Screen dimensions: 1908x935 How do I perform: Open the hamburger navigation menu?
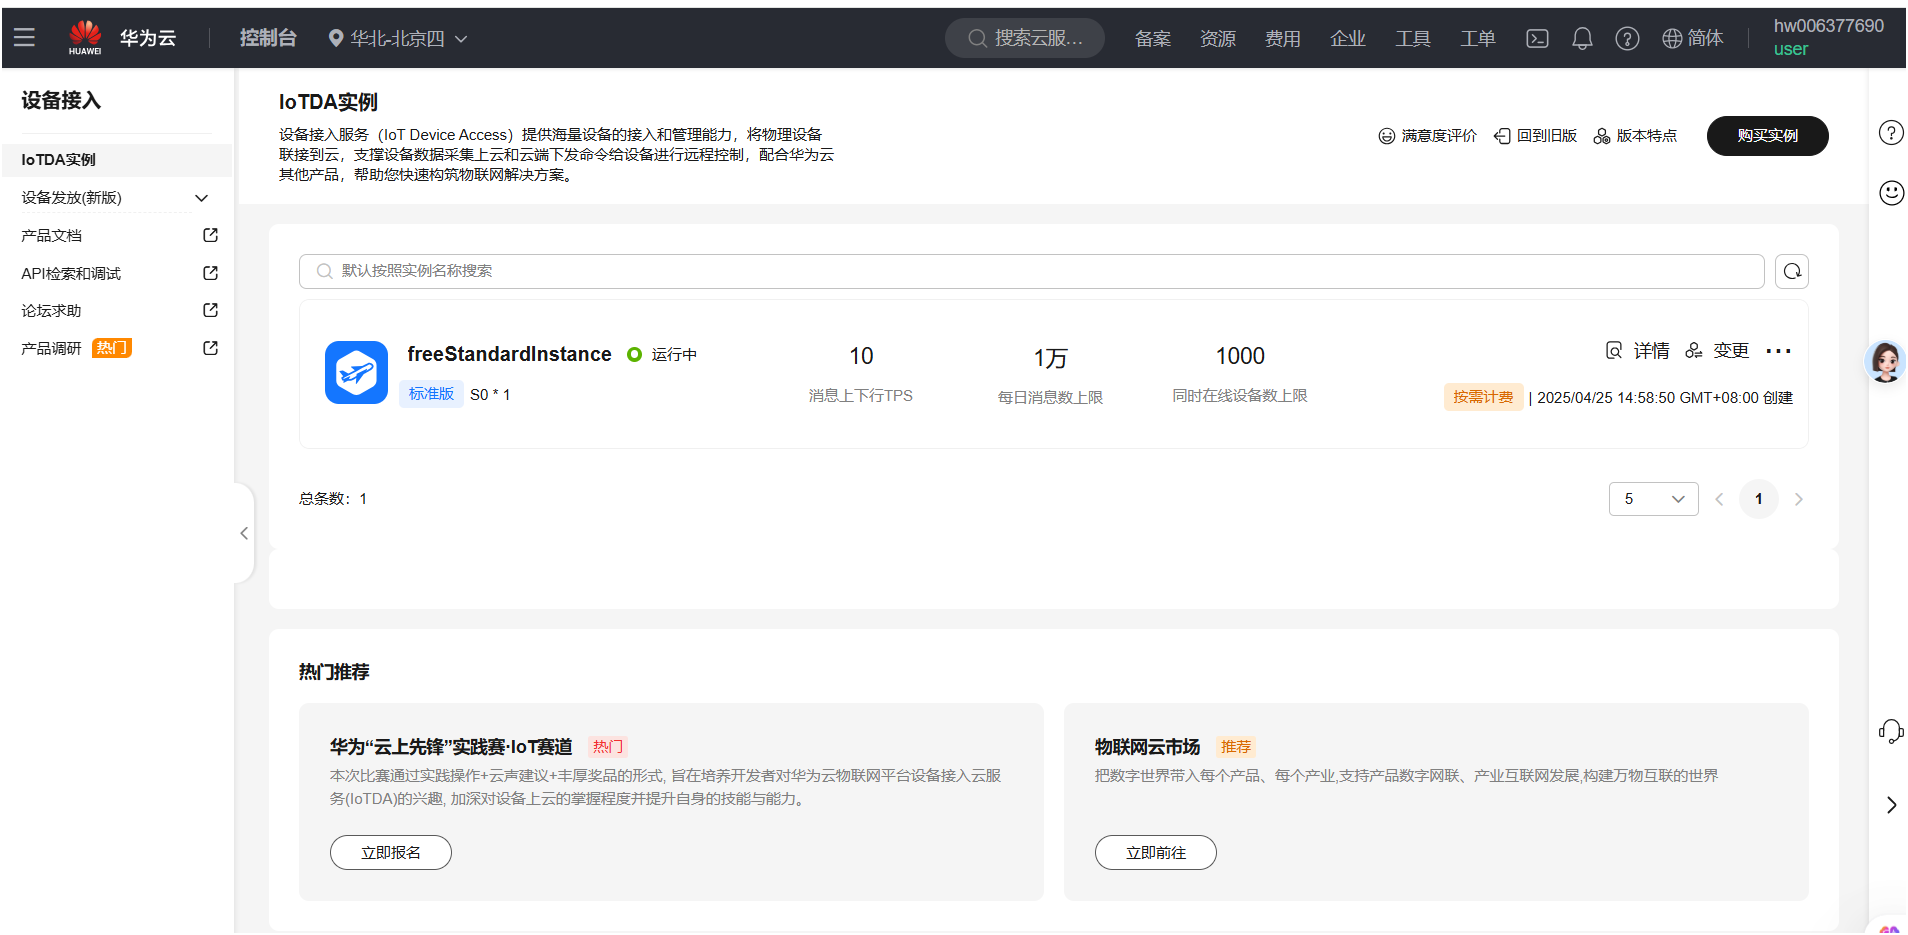coord(24,37)
